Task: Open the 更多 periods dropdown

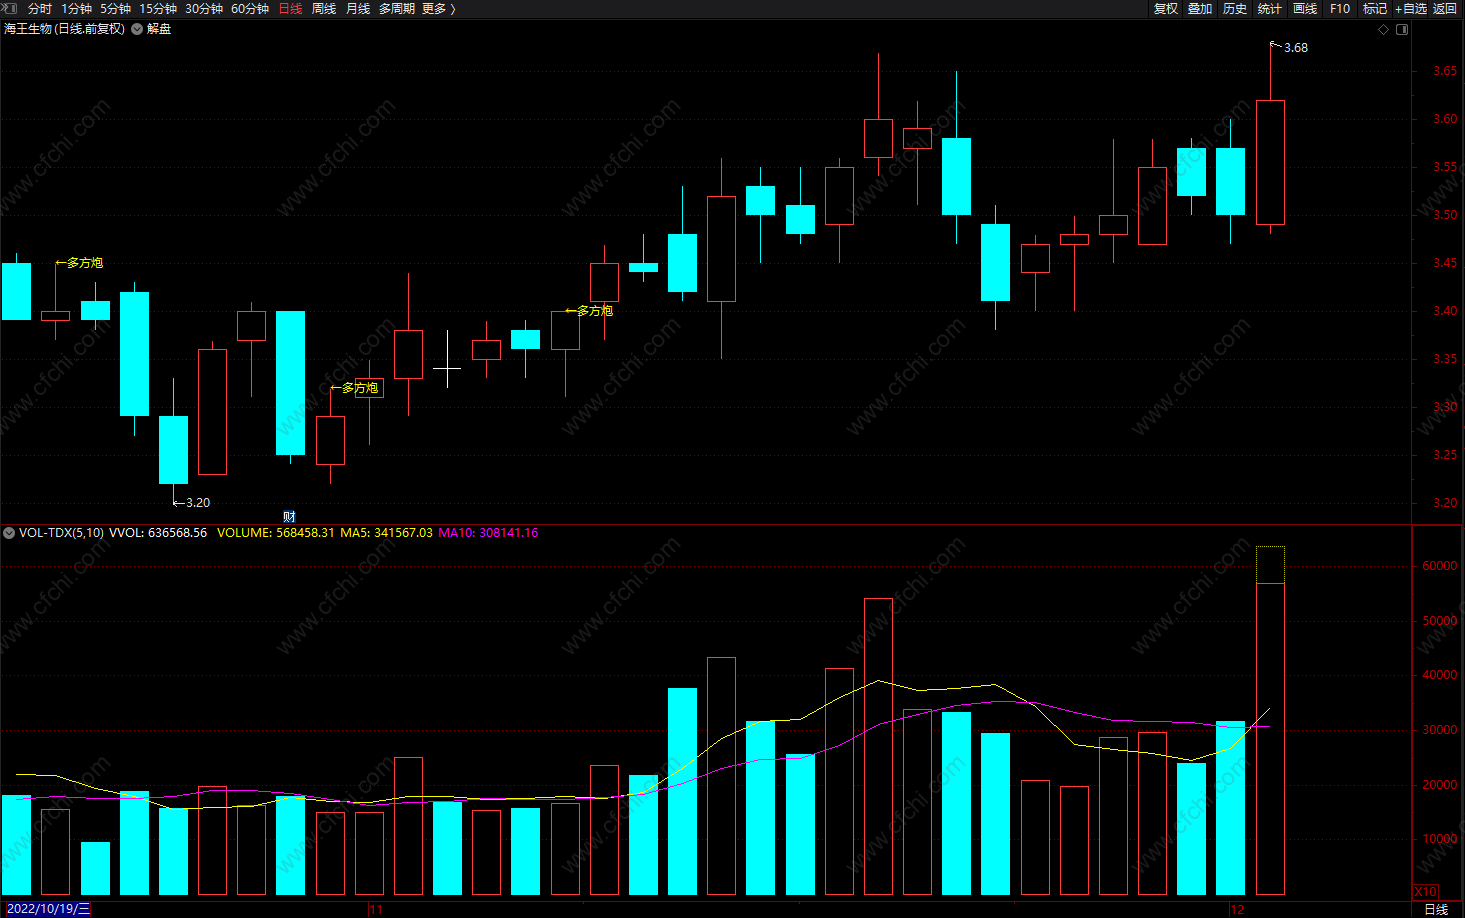Action: point(438,8)
